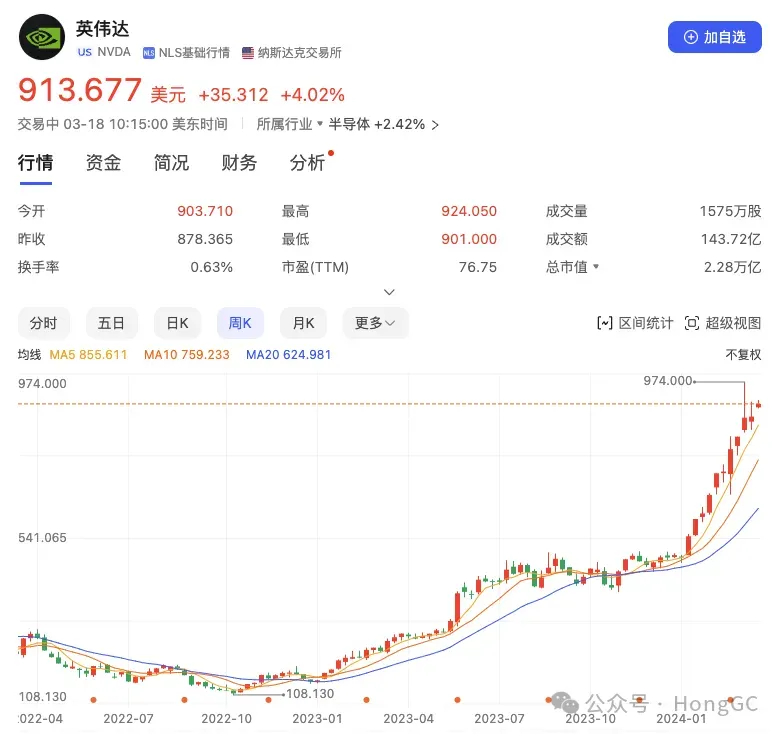Switch to the 行情 tab

(35, 163)
